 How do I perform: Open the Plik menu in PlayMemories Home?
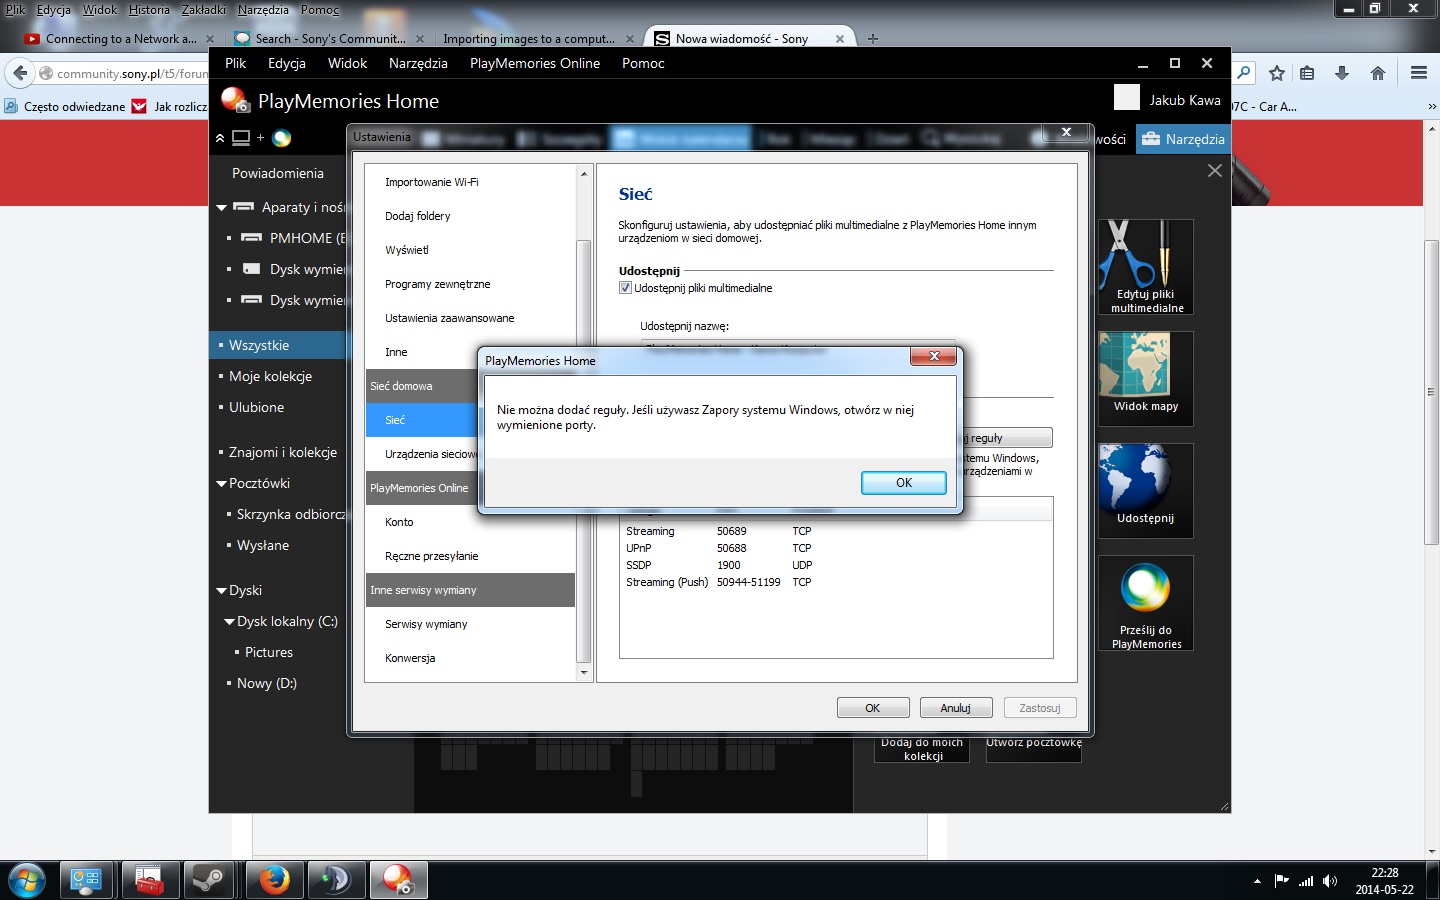(236, 63)
